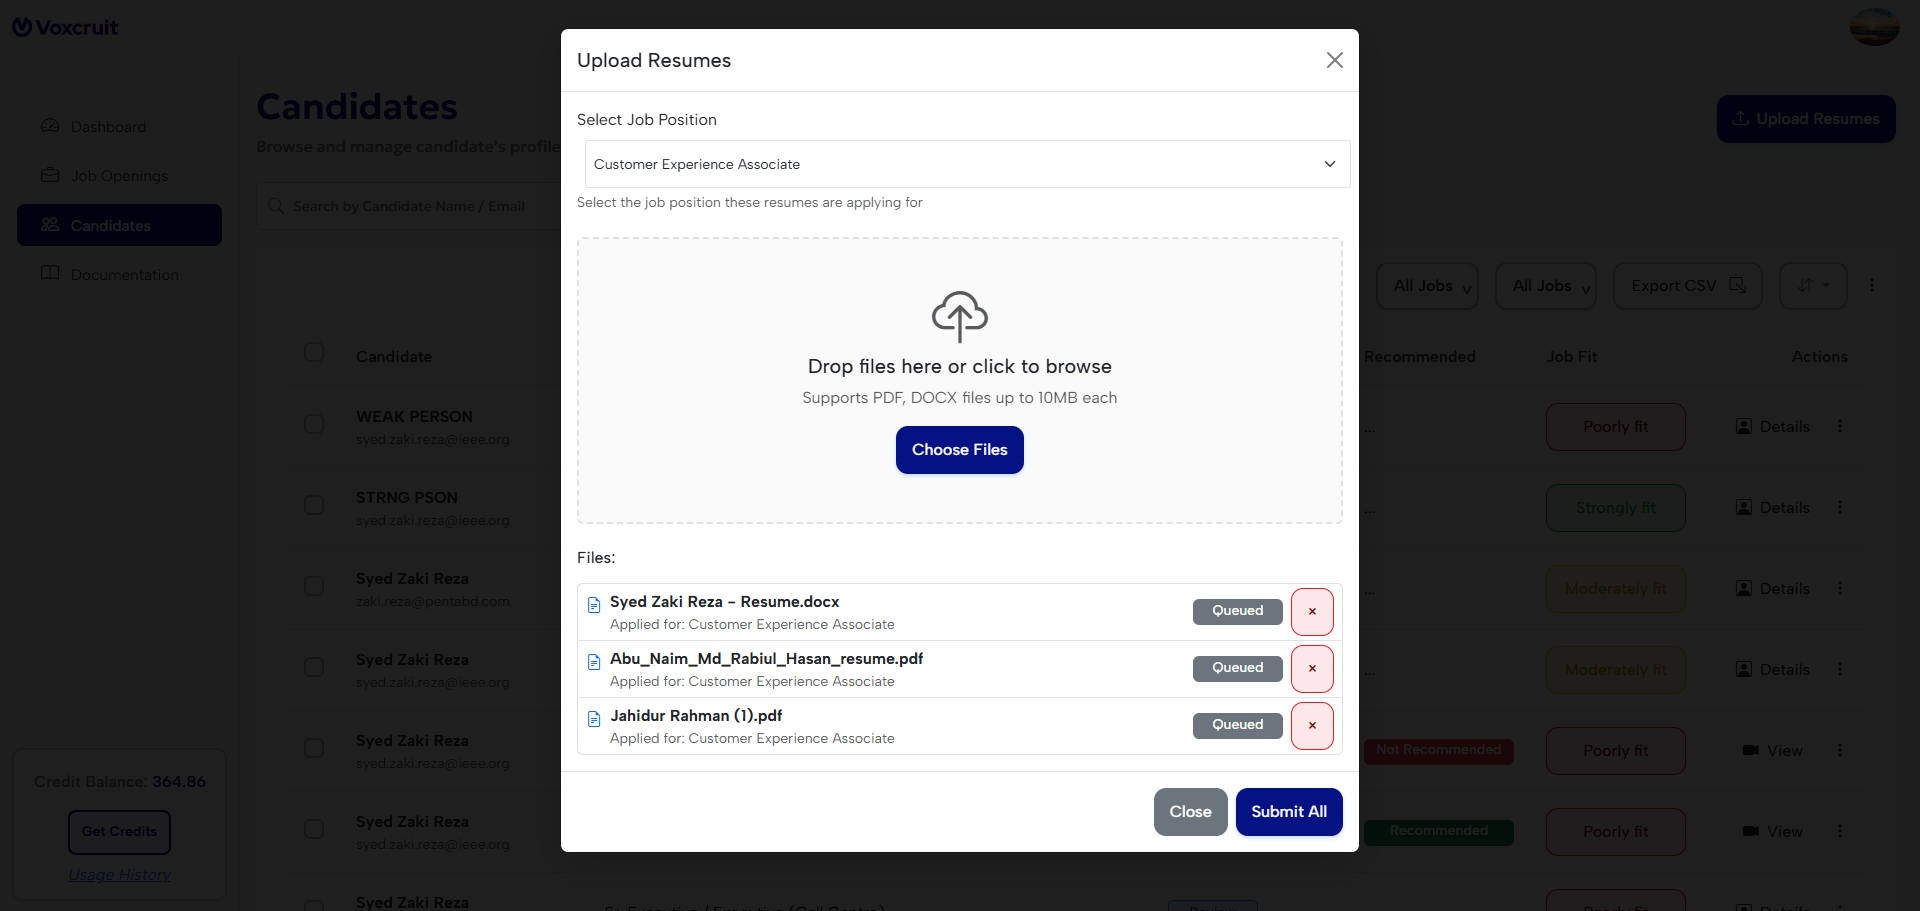Click the Job Openings briefcase icon
1920x911 pixels.
coord(50,175)
